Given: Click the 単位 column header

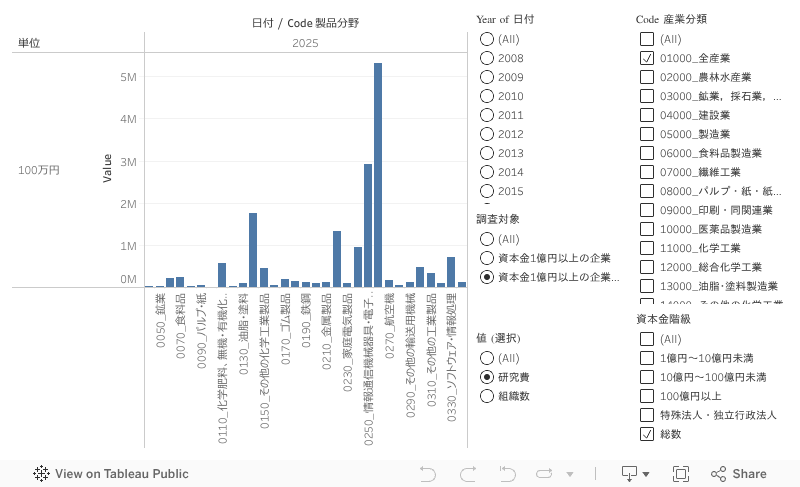Looking at the screenshot, I should 29,43.
